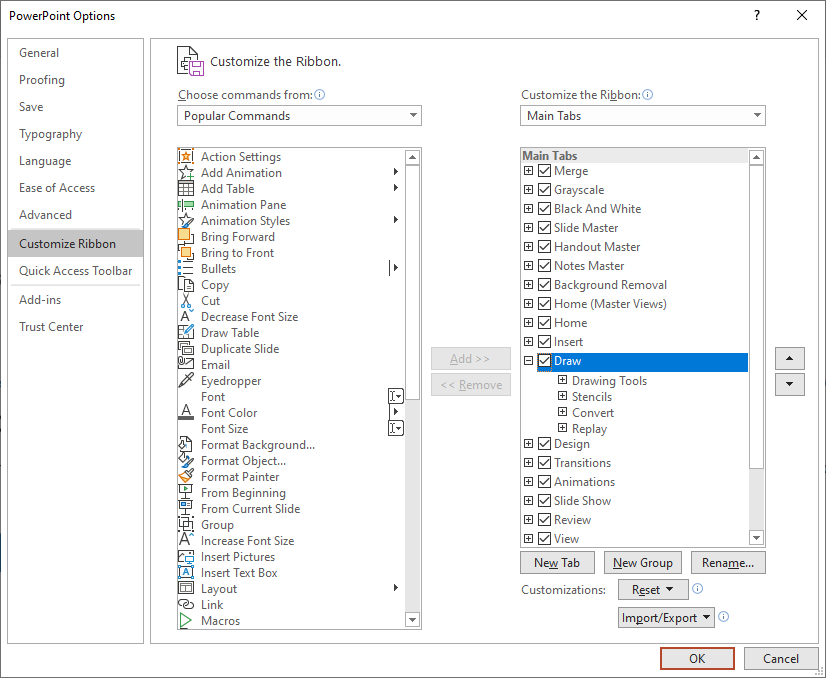This screenshot has height=678, width=826.
Task: Expand the Transitions tab node
Action: pyautogui.click(x=528, y=463)
